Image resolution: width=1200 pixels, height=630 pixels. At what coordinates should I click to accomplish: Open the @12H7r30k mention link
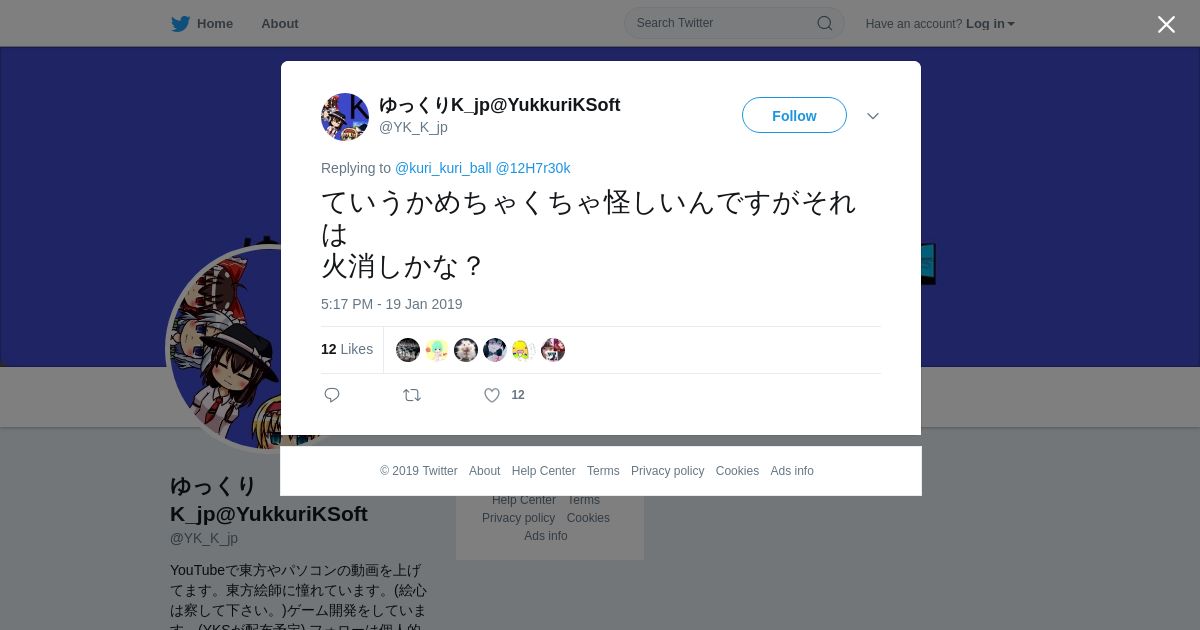coord(533,168)
